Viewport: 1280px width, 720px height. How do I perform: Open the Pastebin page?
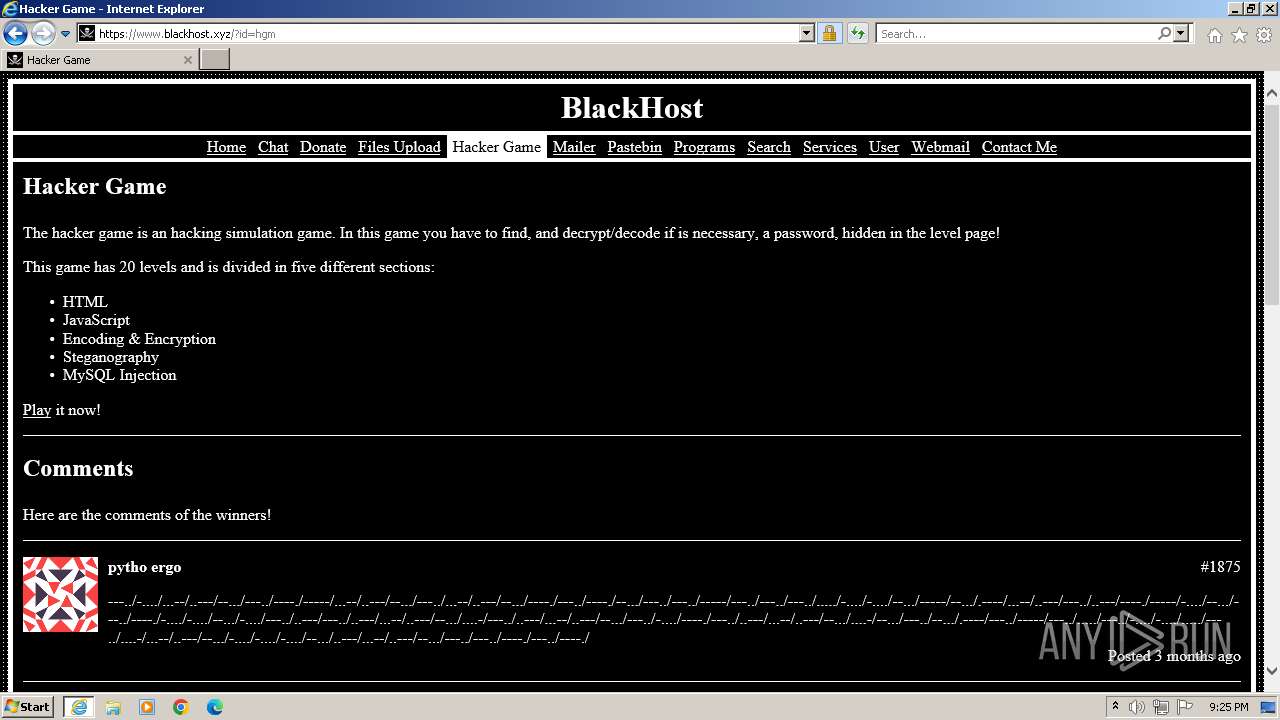(x=634, y=147)
